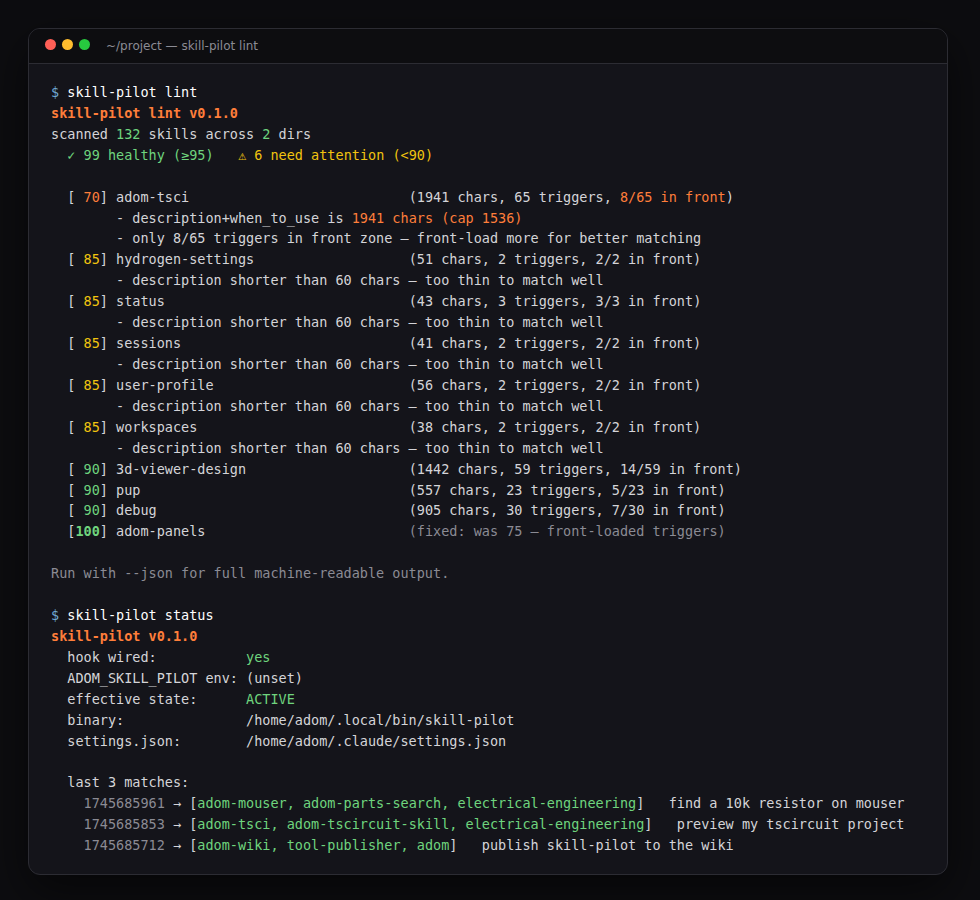Click the '[adom-tsci, adom-tscircuit-skill, electrical-engineering]' match list
Screen dimensions: 980x900
click(421, 824)
